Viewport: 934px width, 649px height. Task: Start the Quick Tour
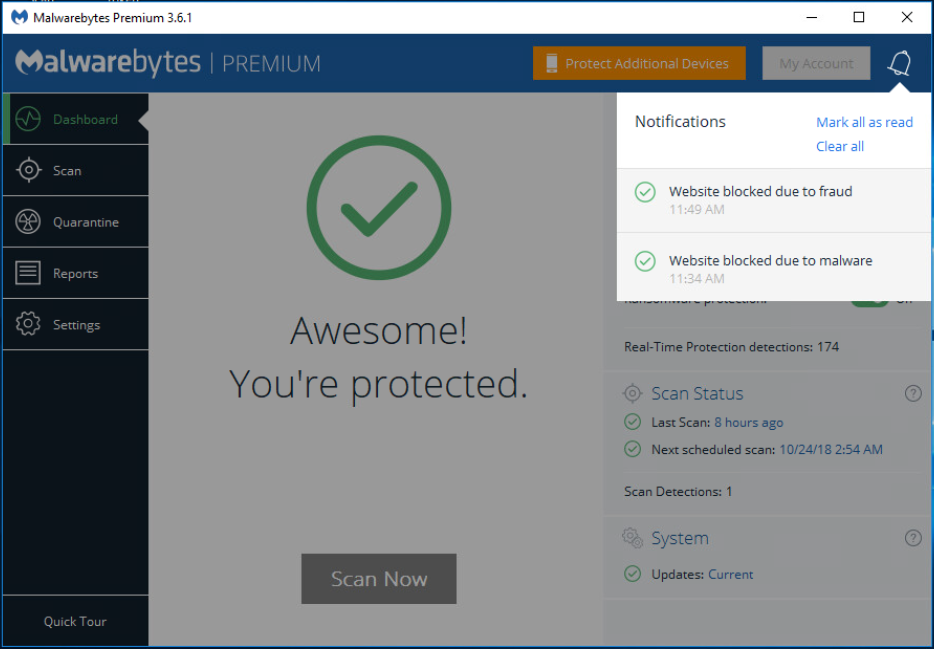pos(76,621)
